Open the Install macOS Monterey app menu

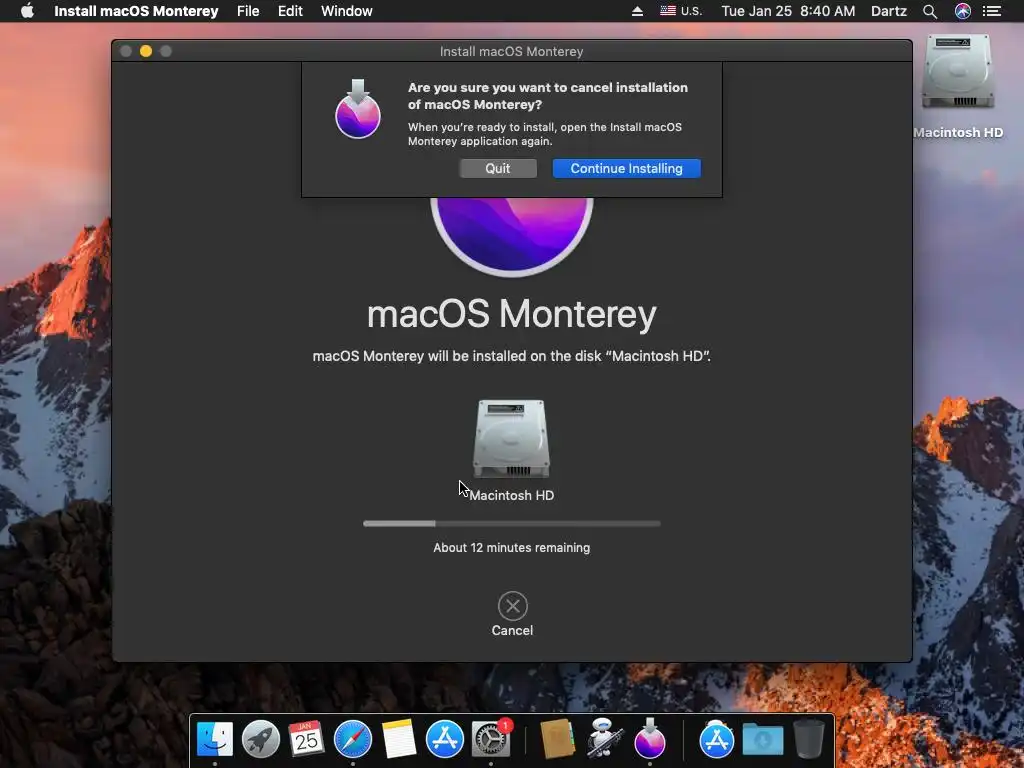[136, 11]
